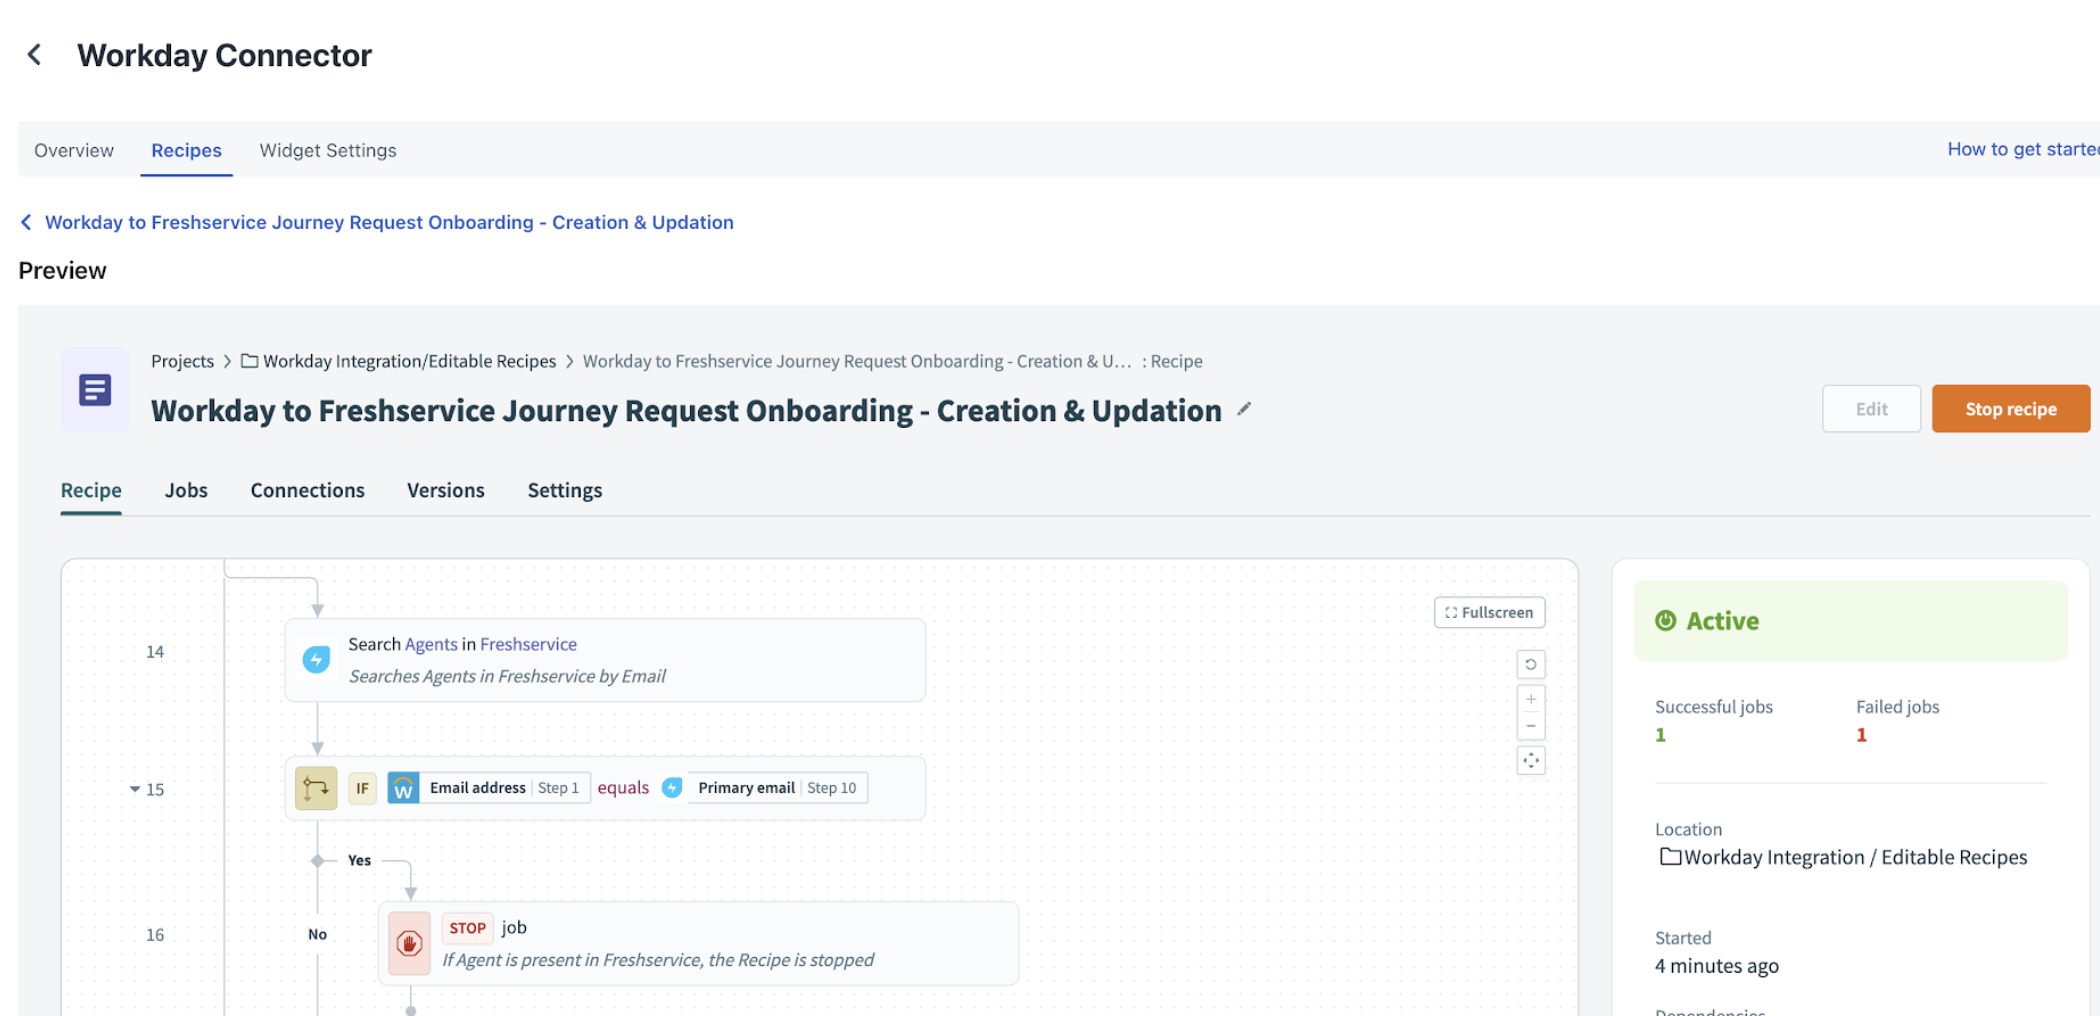The height and width of the screenshot is (1016, 2100).
Task: Zoom out on the recipe canvas
Action: click(1530, 726)
